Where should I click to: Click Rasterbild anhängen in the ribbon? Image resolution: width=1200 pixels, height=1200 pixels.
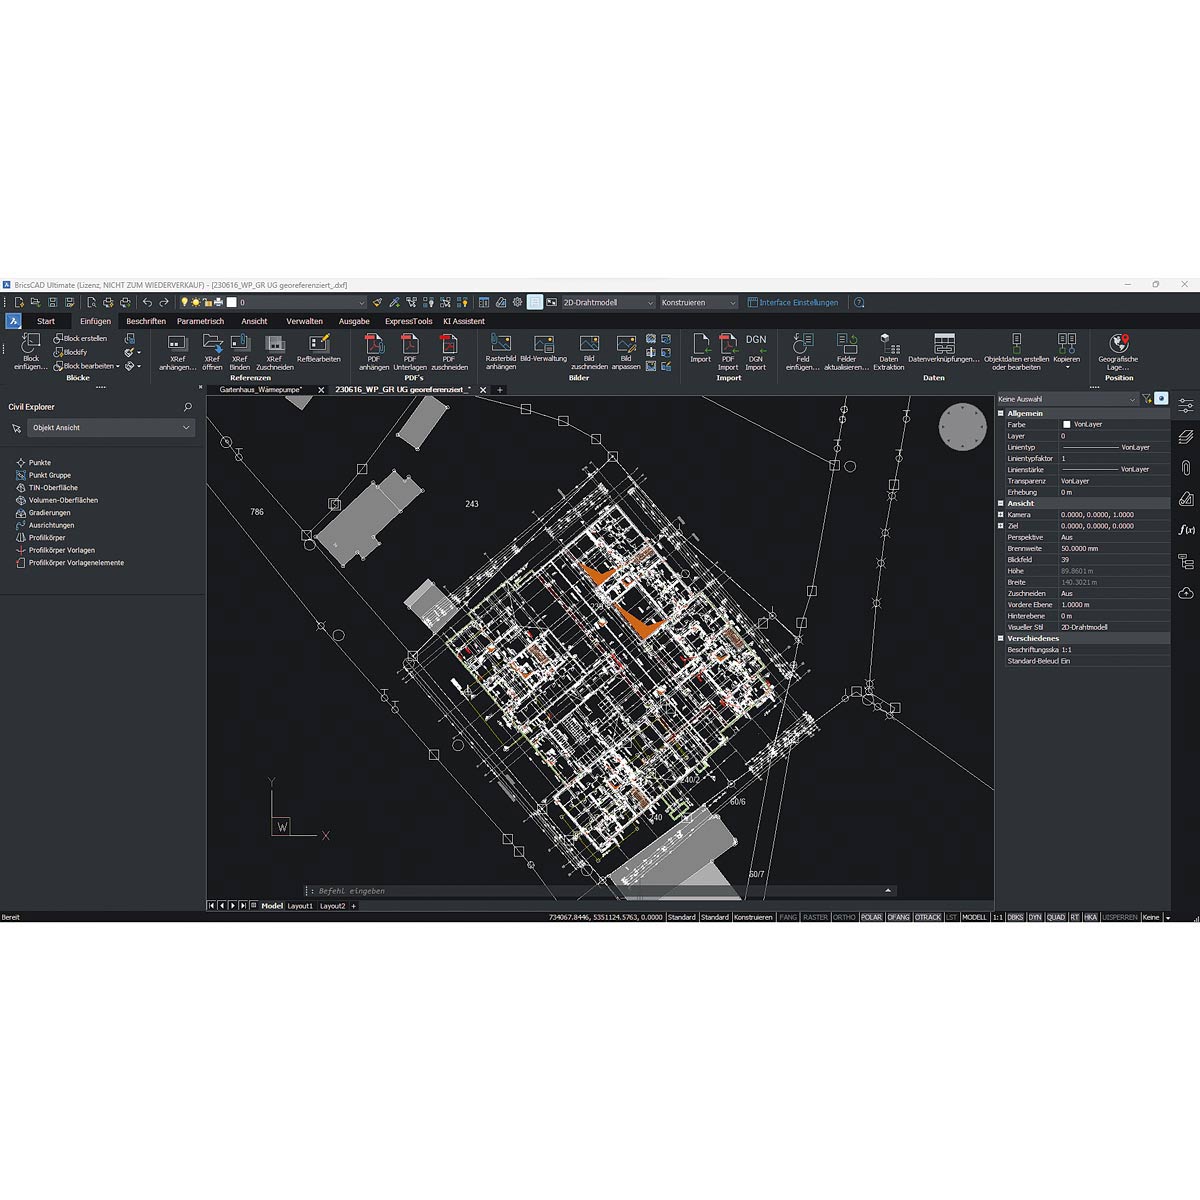(x=501, y=345)
